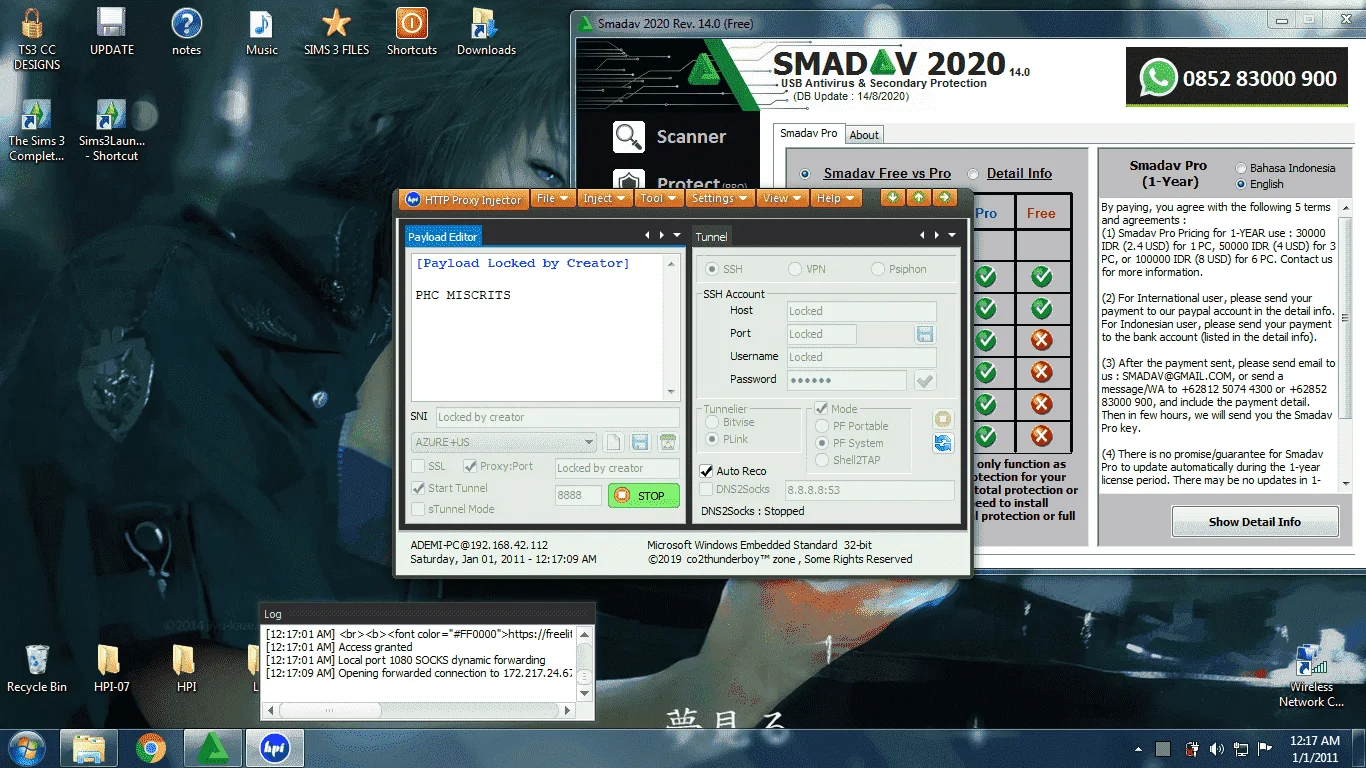This screenshot has width=1366, height=768.
Task: Click the orange stop icon beside Mode group
Action: point(942,419)
